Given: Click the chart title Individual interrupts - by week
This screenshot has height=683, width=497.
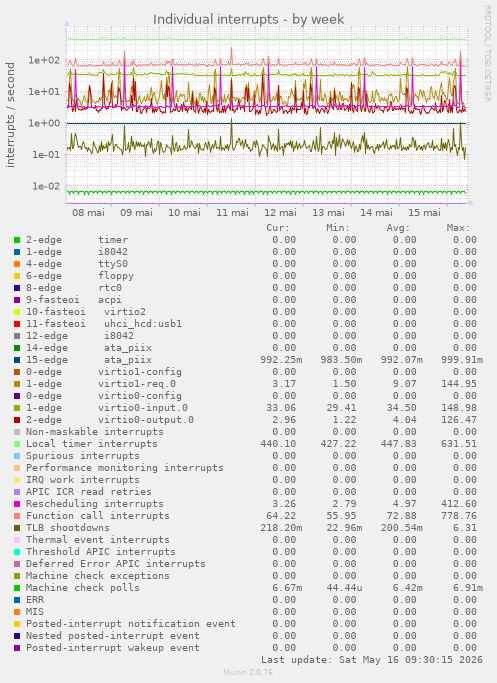Looking at the screenshot, I should tap(248, 20).
